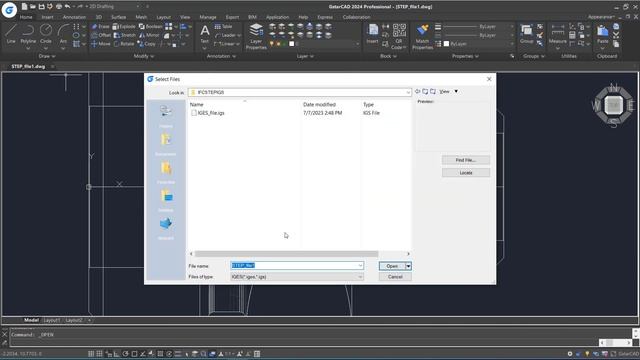This screenshot has height=360, width=640.
Task: Open the View menu arrow in dialog
Action: 456,91
